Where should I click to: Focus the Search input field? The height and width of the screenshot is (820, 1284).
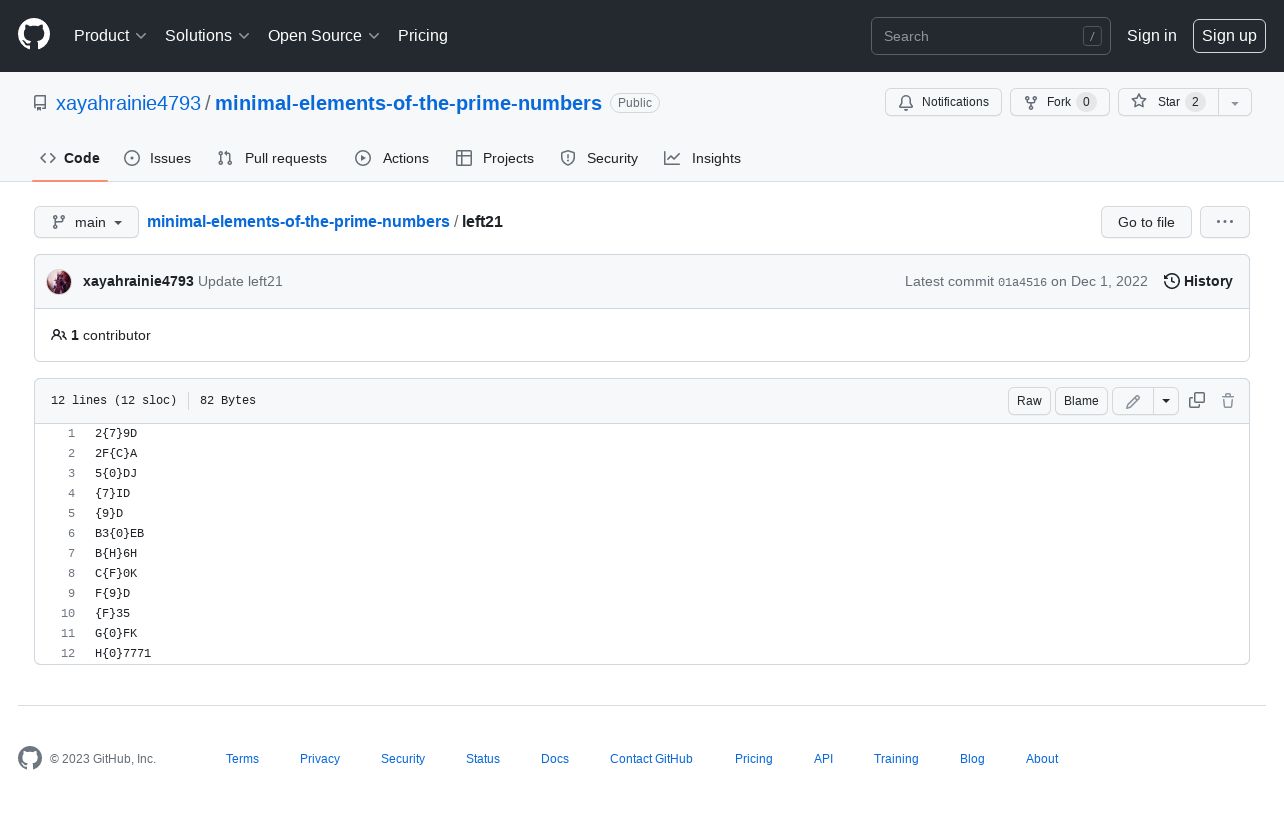pyautogui.click(x=991, y=36)
